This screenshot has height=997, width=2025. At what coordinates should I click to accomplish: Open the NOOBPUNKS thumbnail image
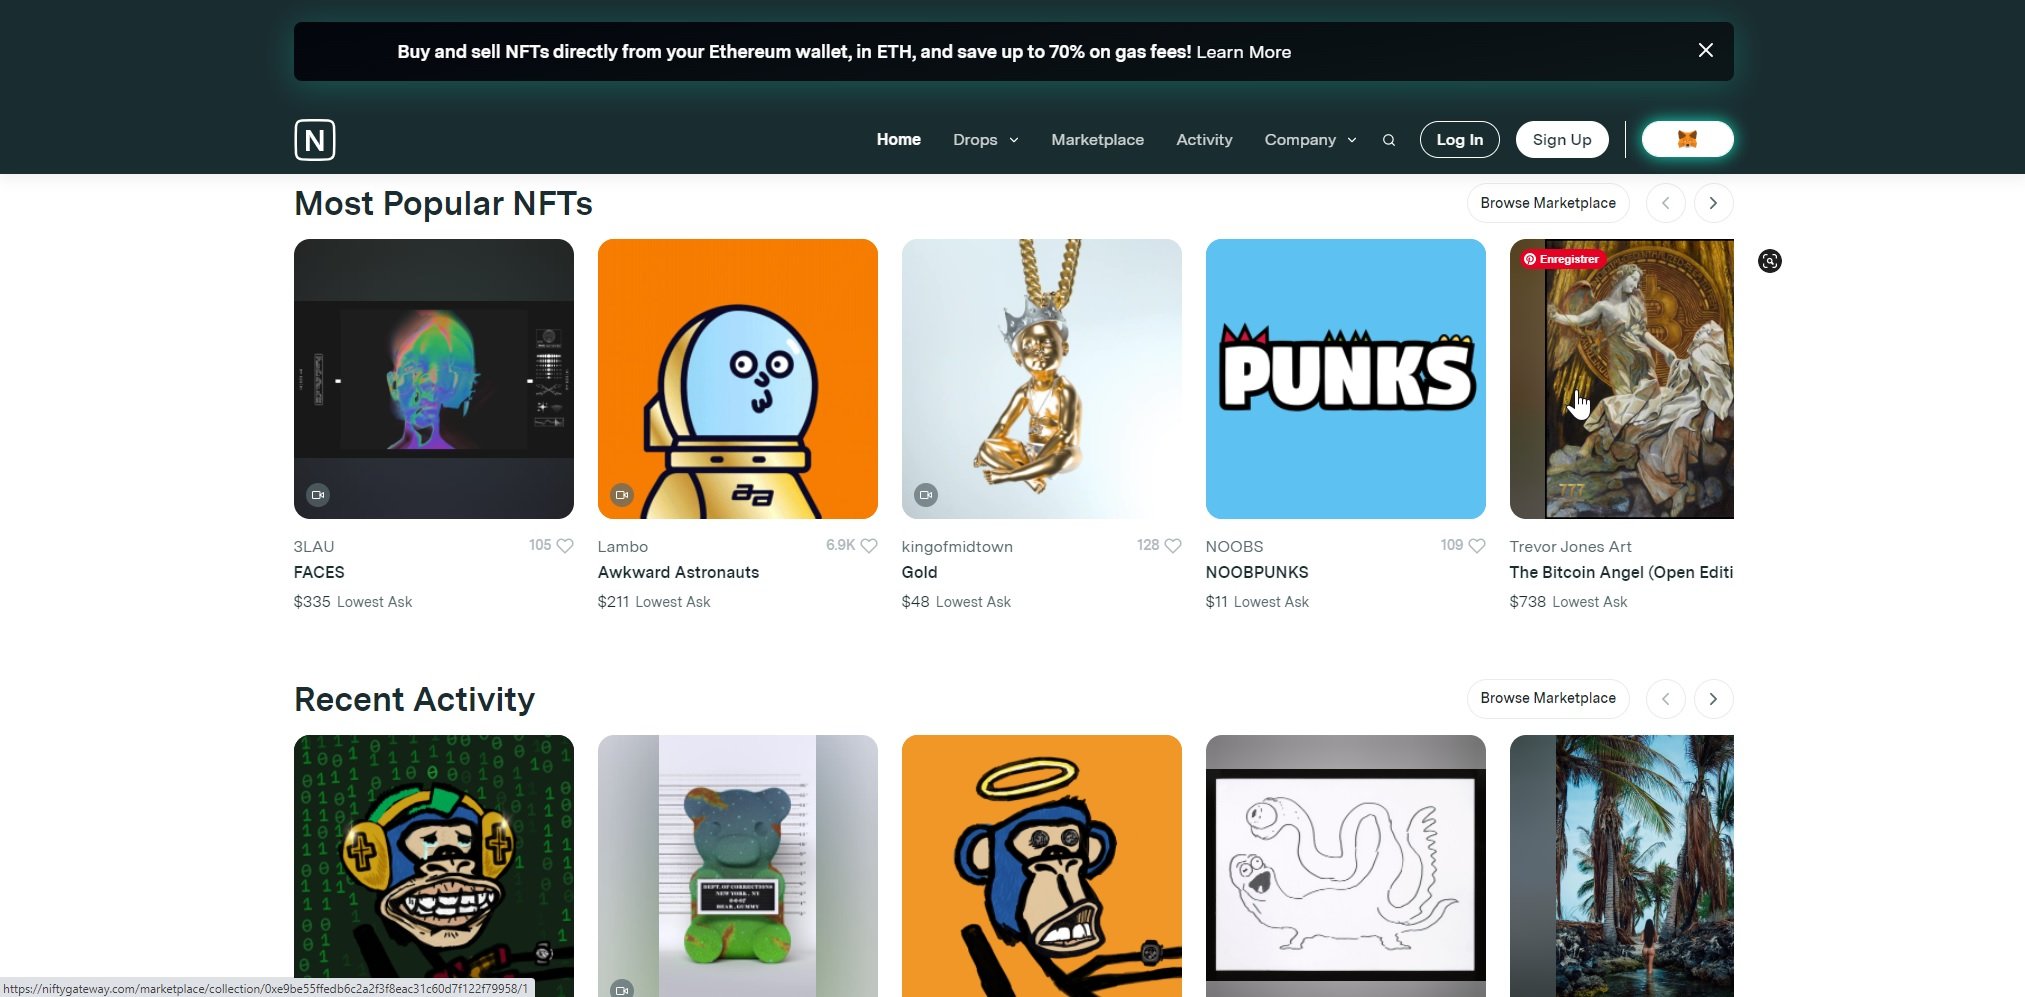(1345, 379)
